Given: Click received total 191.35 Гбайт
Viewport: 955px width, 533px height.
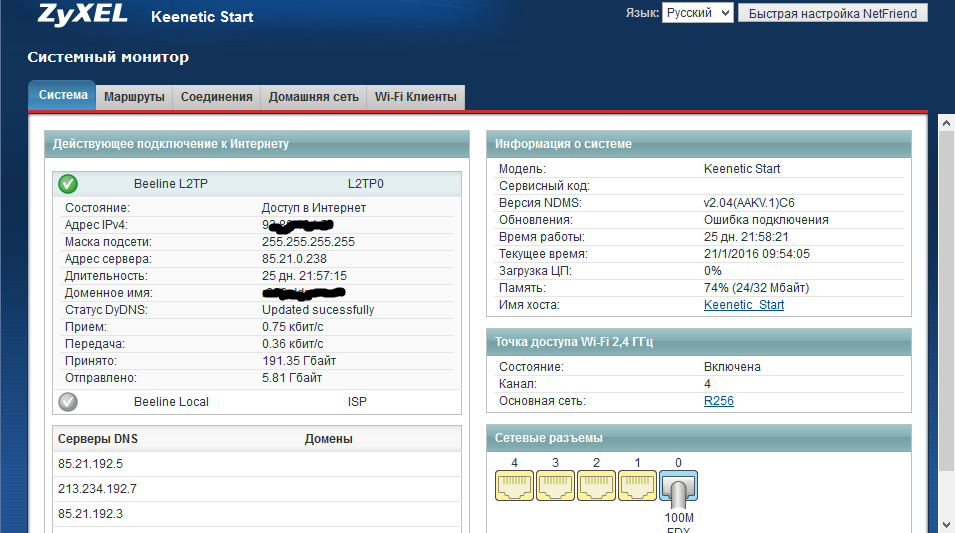Looking at the screenshot, I should coord(299,361).
